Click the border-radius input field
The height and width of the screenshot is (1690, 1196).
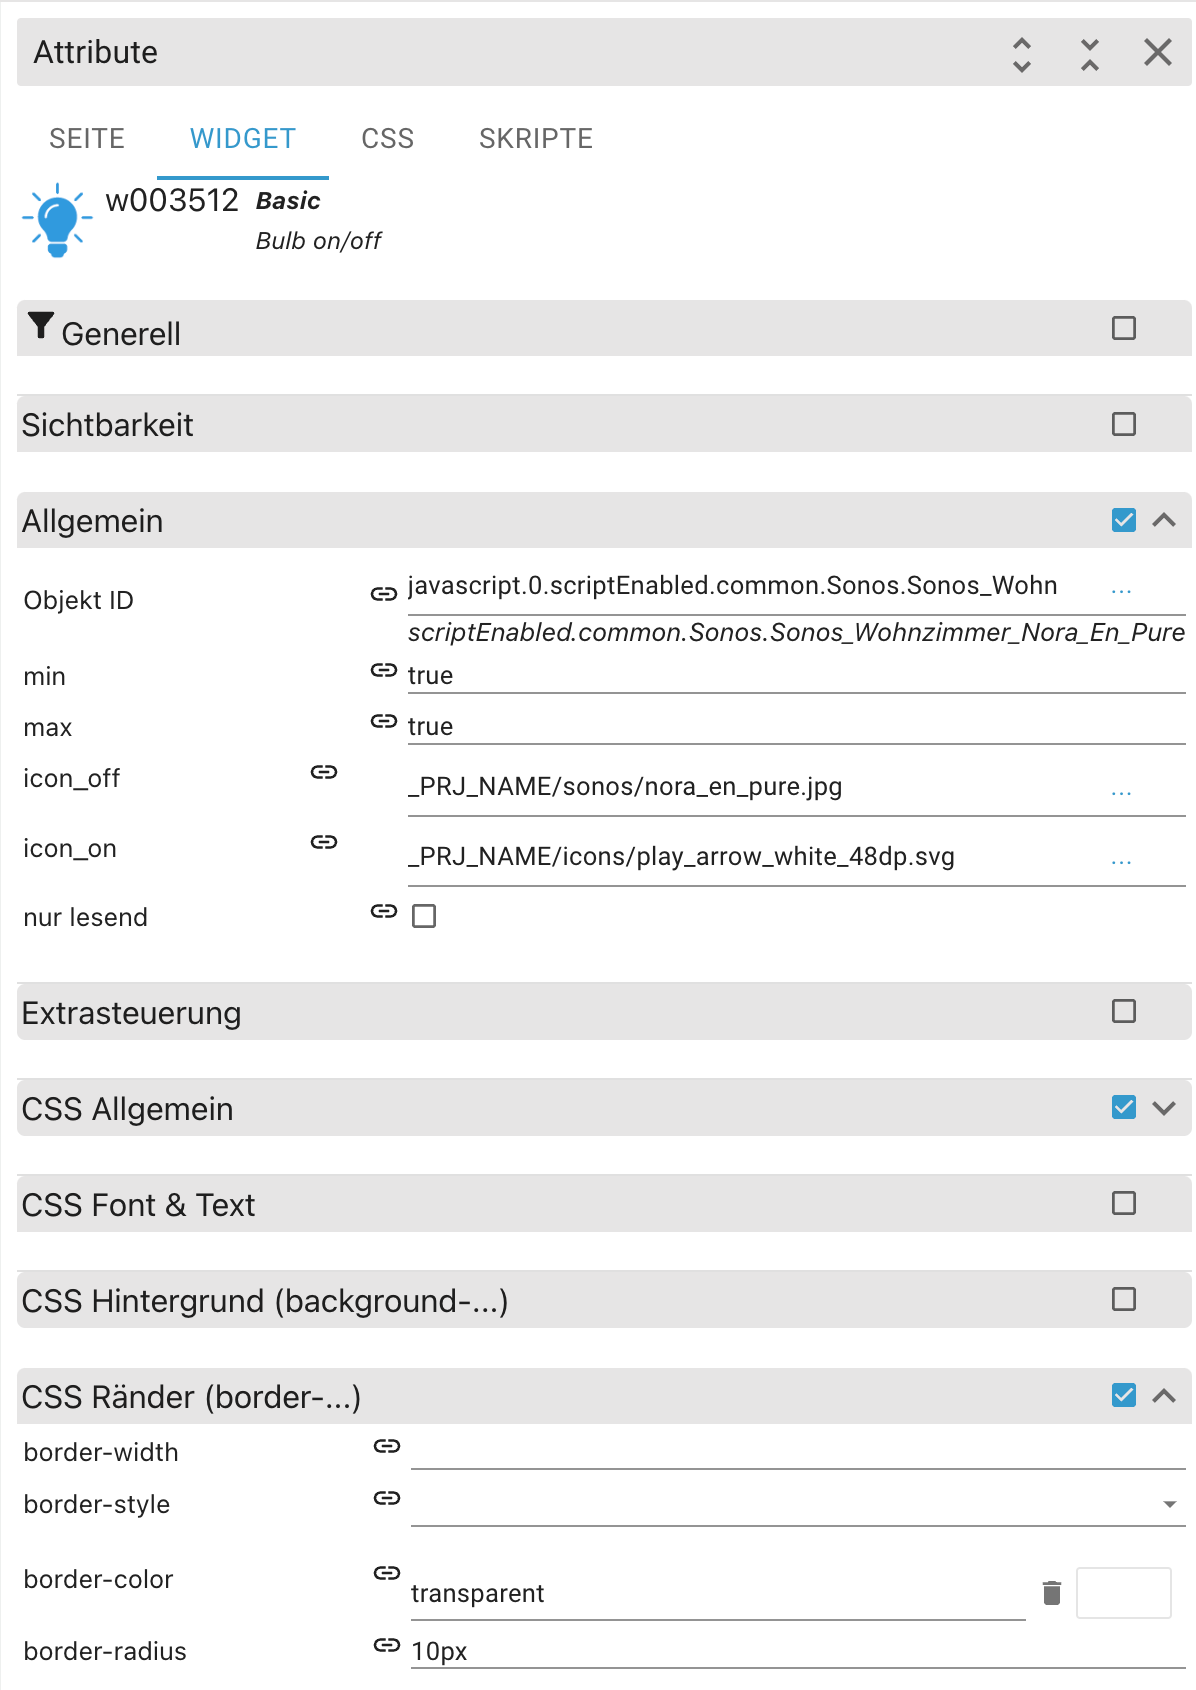[x=796, y=1651]
